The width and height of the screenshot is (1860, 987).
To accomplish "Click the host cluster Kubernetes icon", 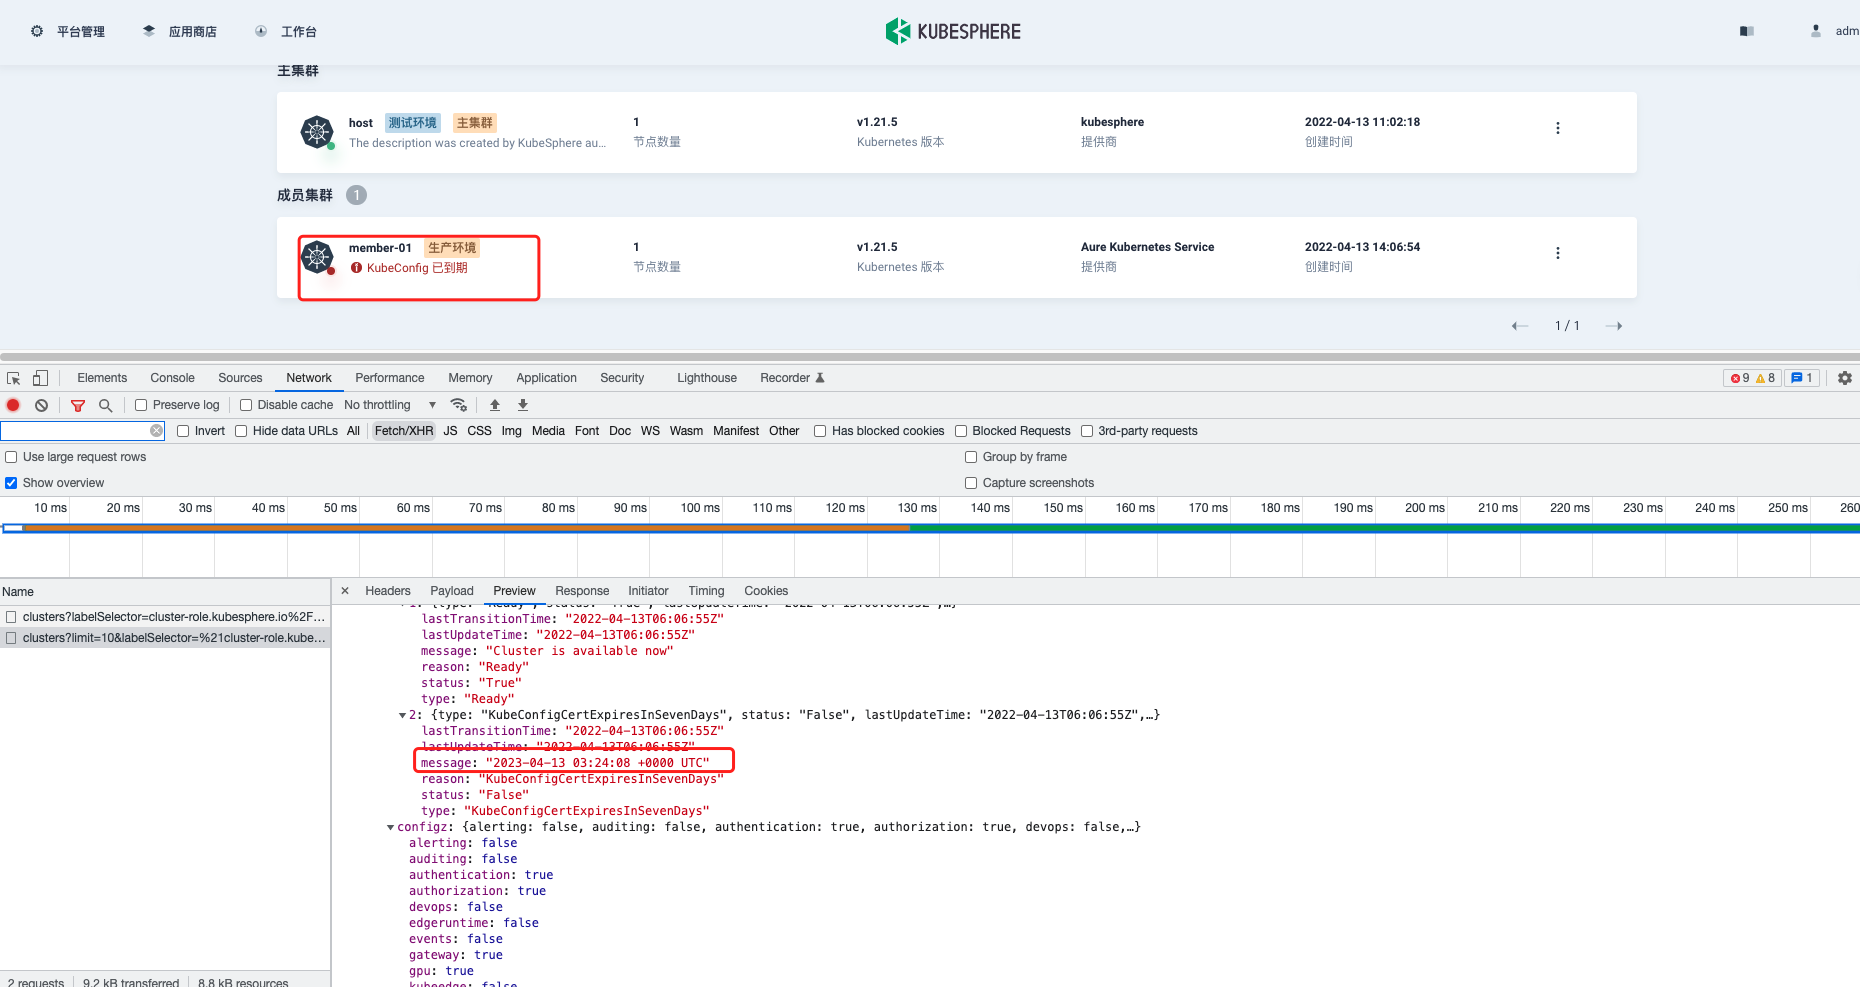I will pos(317,132).
